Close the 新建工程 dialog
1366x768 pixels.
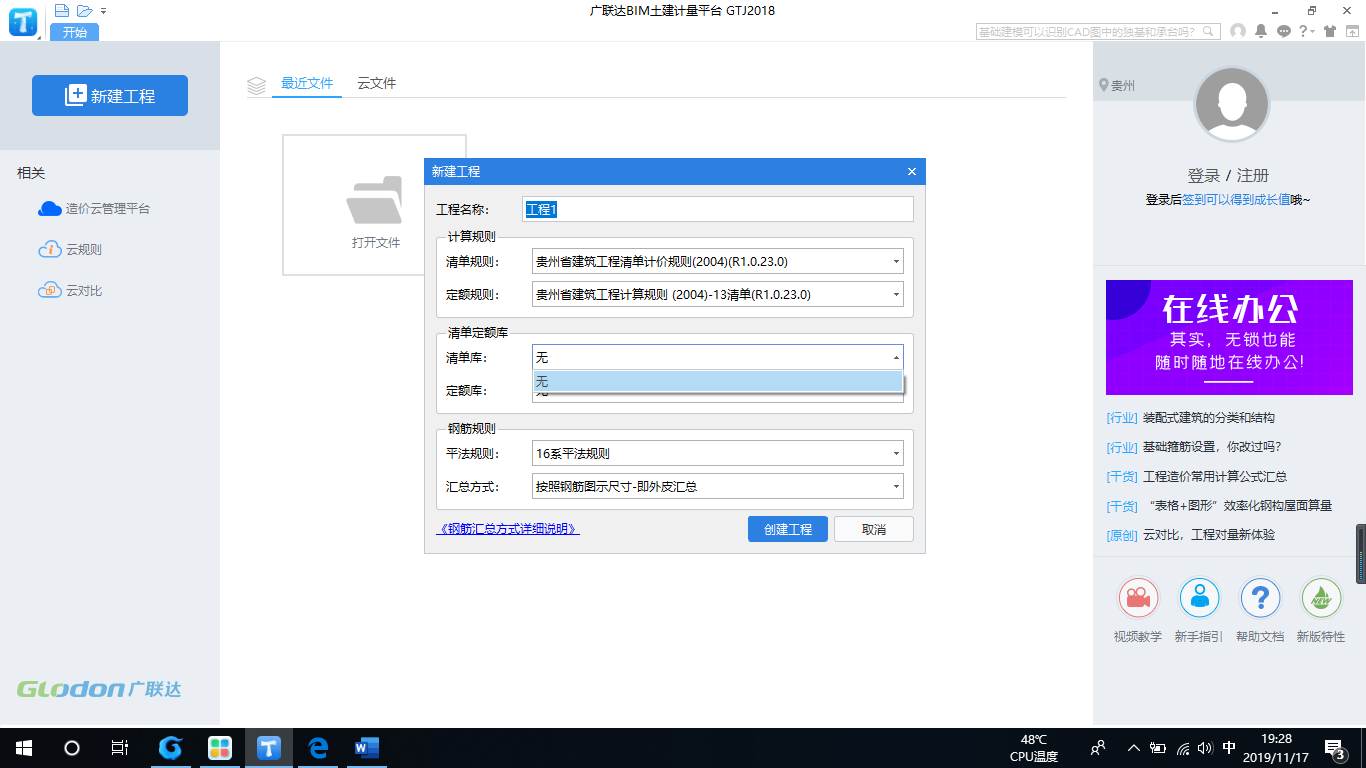(x=911, y=172)
